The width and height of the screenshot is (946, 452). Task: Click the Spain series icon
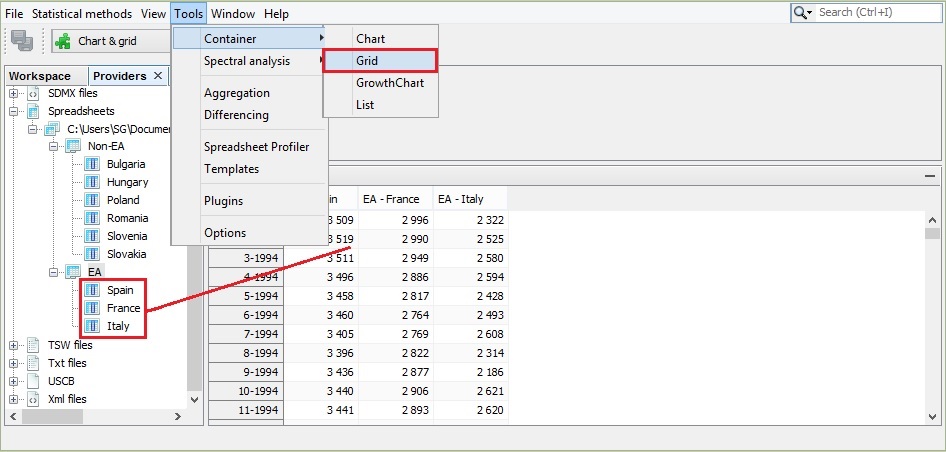click(92, 290)
